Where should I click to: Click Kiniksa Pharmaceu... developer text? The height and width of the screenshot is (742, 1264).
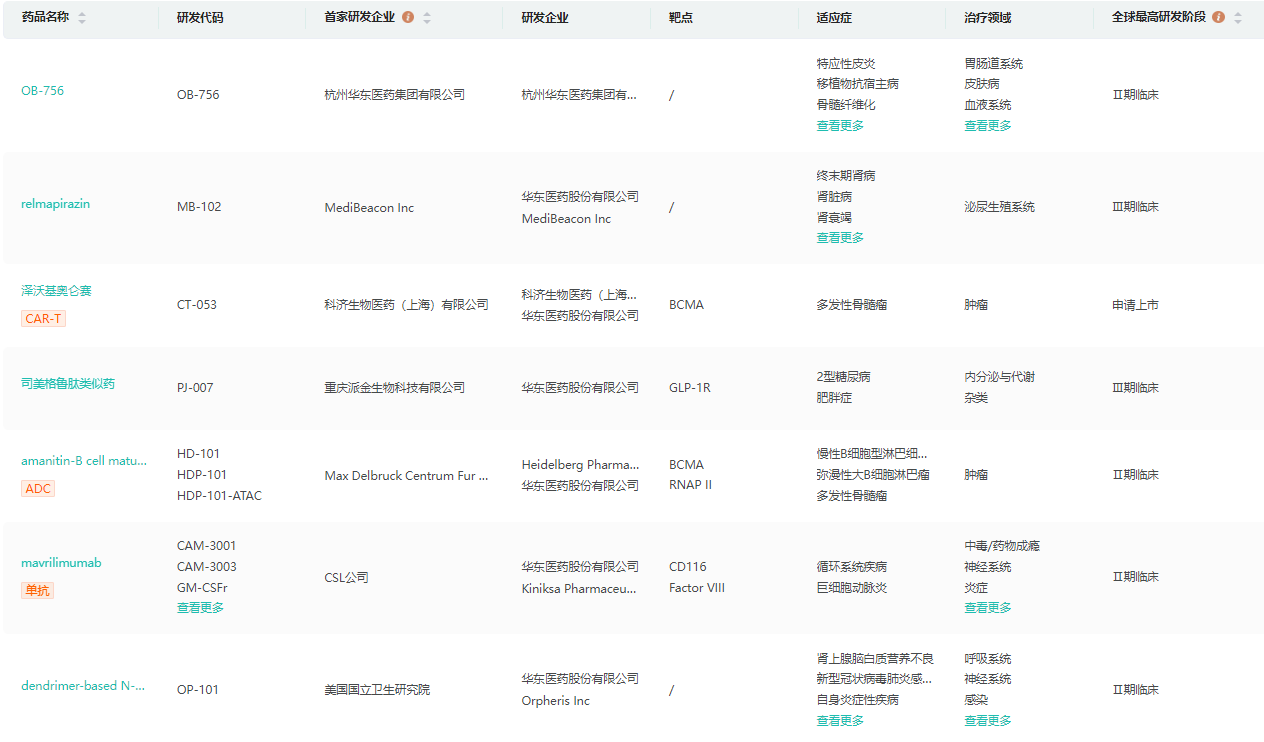[579, 589]
